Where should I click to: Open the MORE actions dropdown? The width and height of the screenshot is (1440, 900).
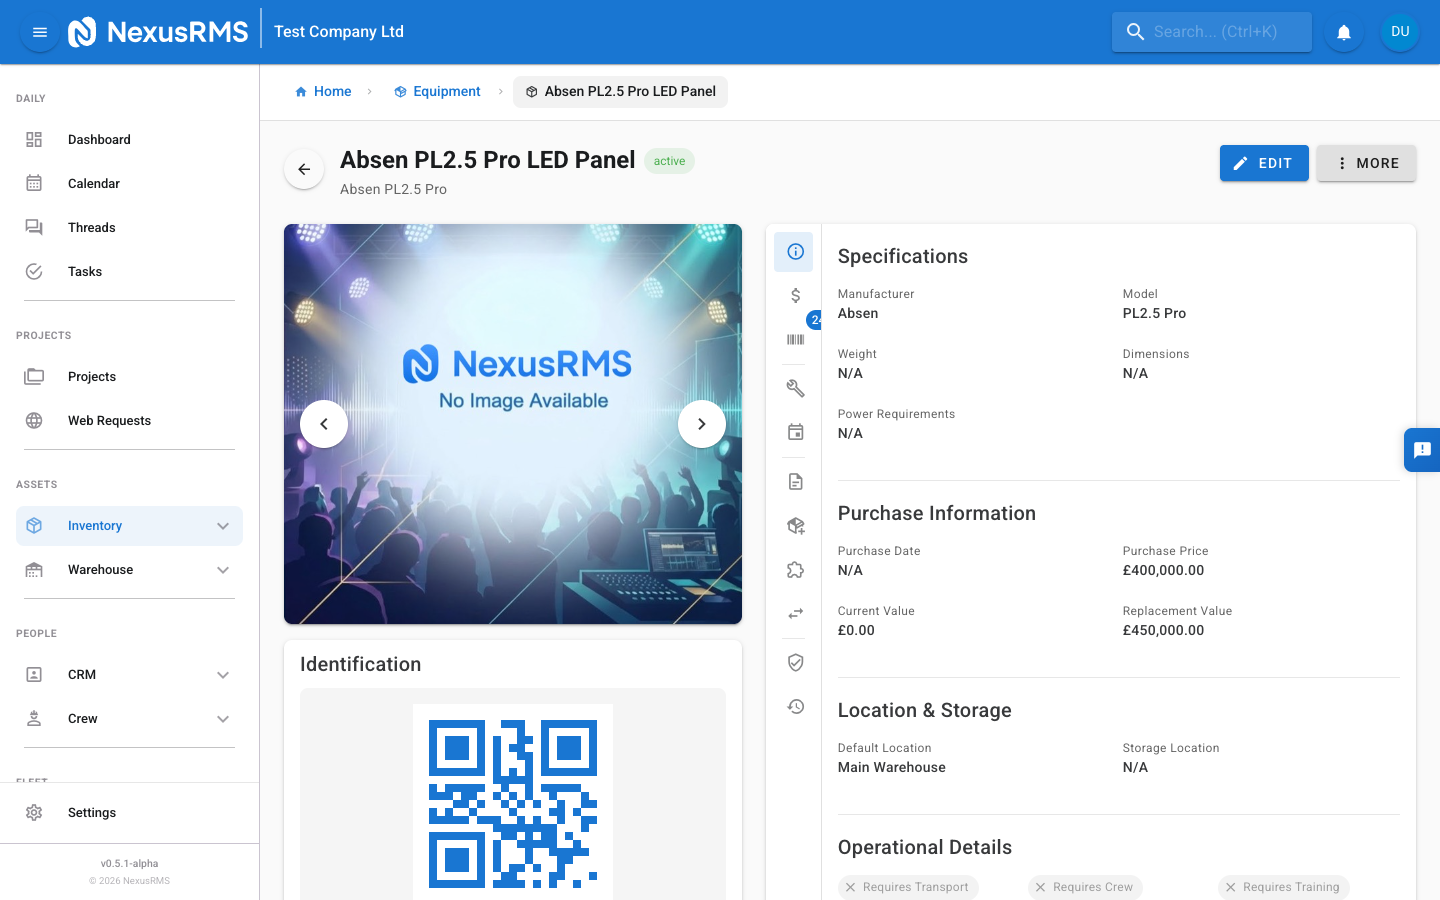pyautogui.click(x=1366, y=163)
